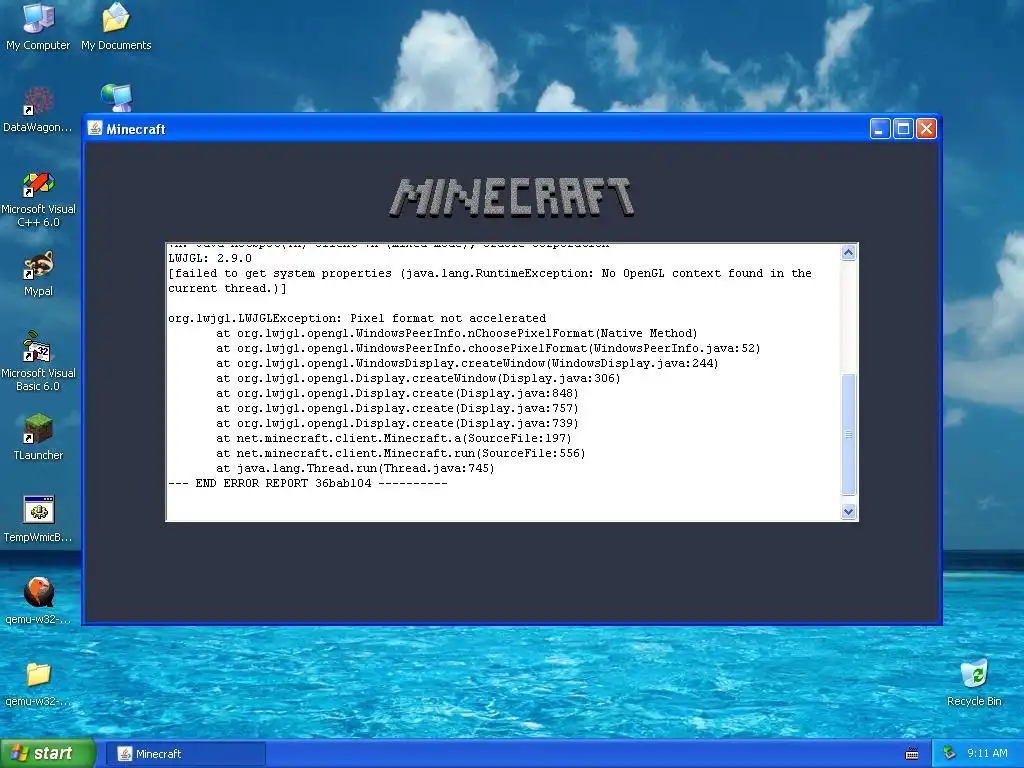Click 'Pixel format not accelerated' exception line
Viewport: 1024px width, 768px height.
[x=357, y=318]
